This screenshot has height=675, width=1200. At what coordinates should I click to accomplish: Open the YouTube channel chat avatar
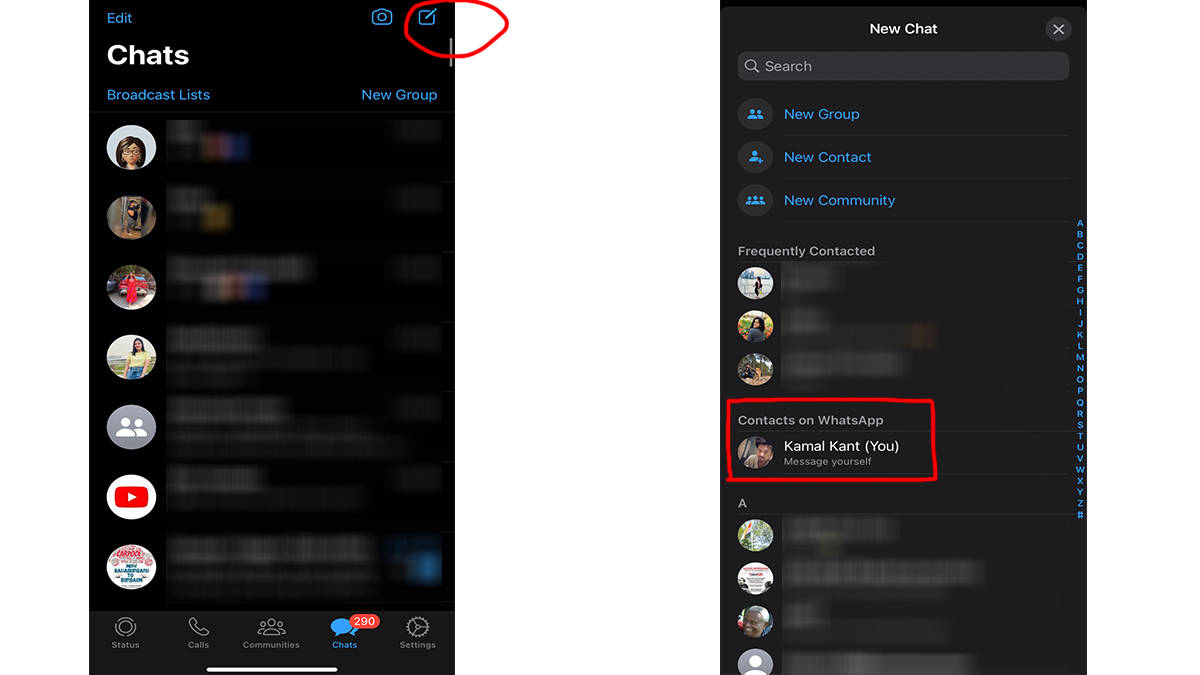(x=131, y=497)
